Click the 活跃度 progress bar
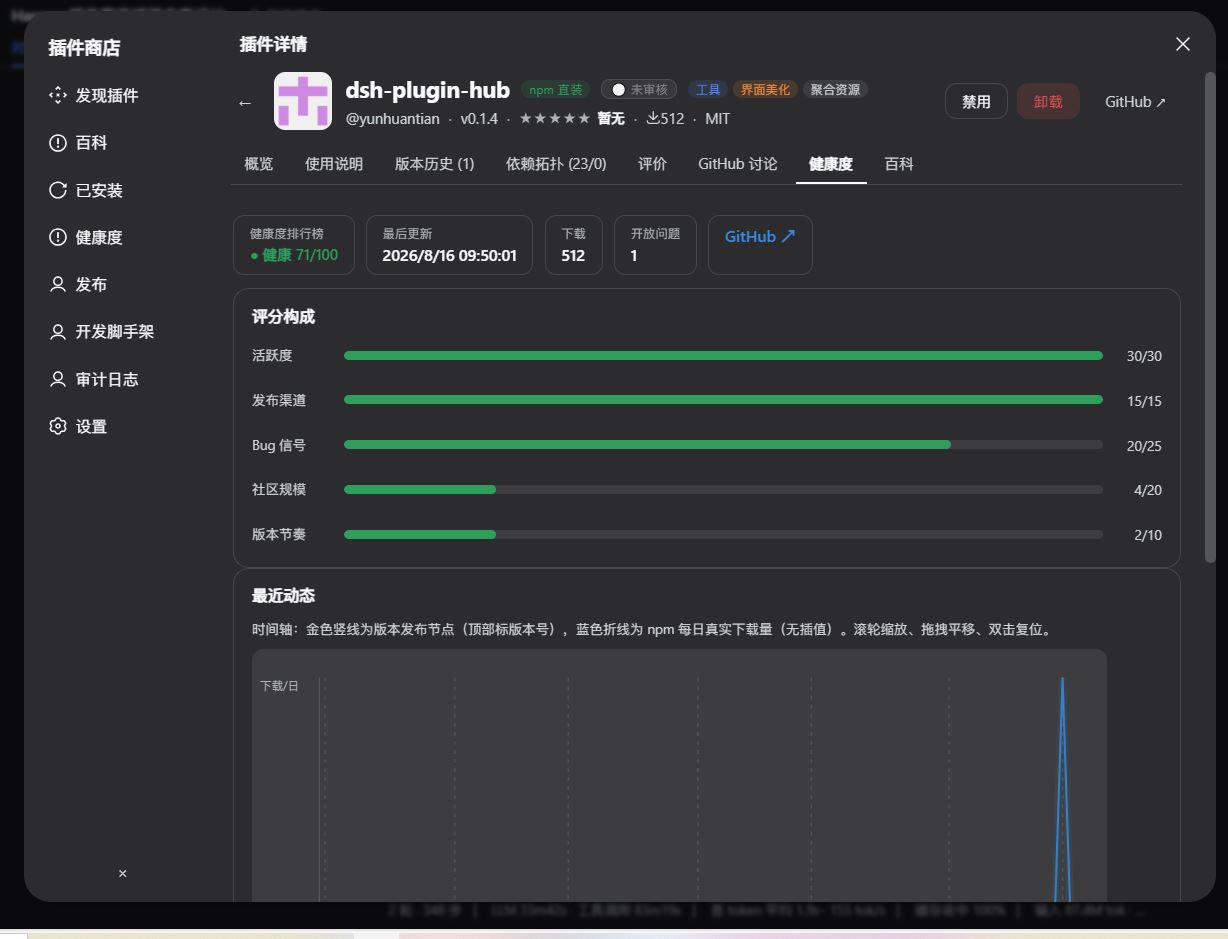This screenshot has width=1228, height=939. pos(723,356)
